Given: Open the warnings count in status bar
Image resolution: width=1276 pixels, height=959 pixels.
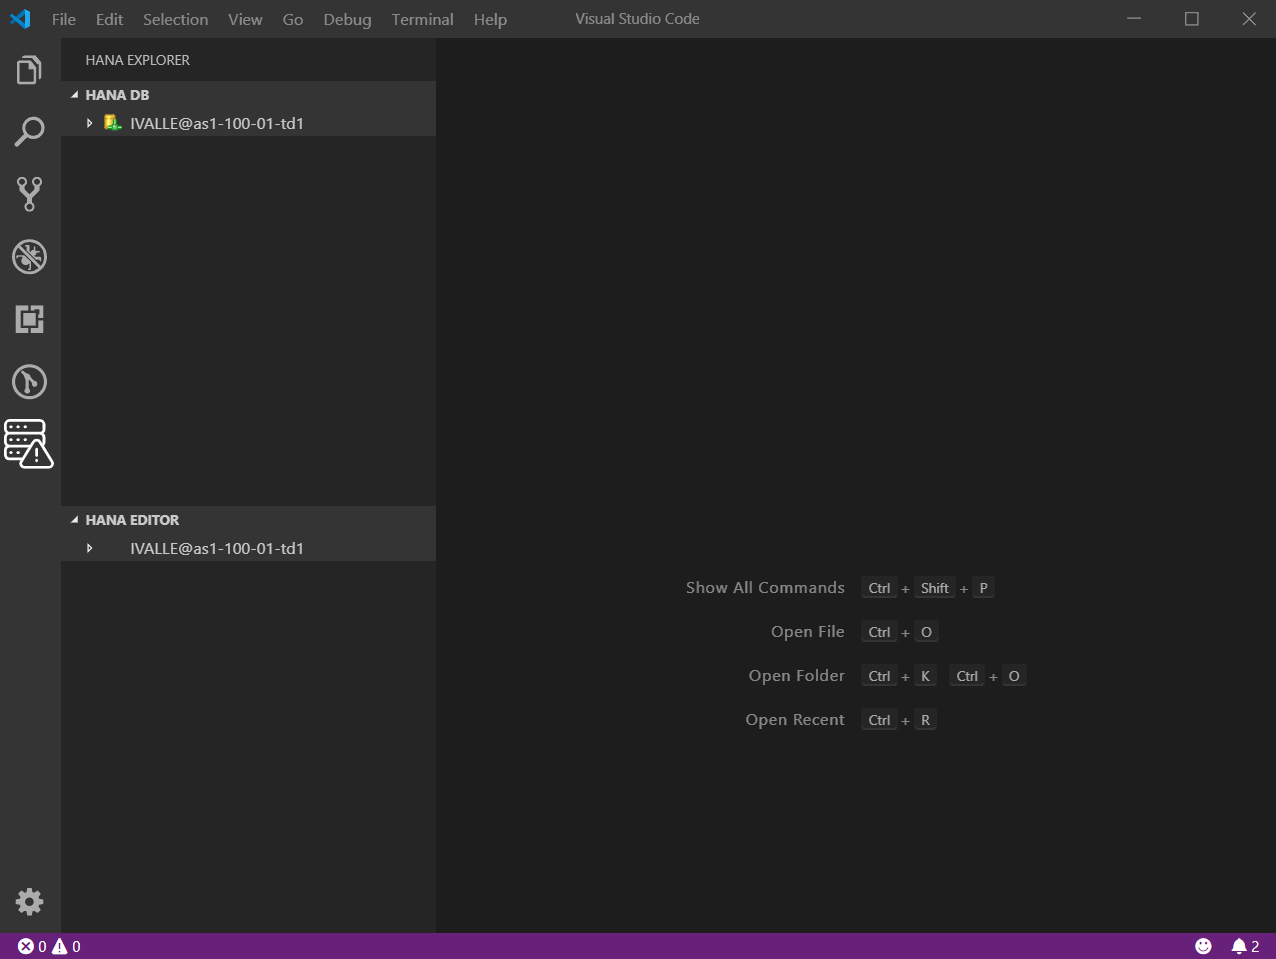Looking at the screenshot, I should coord(66,946).
